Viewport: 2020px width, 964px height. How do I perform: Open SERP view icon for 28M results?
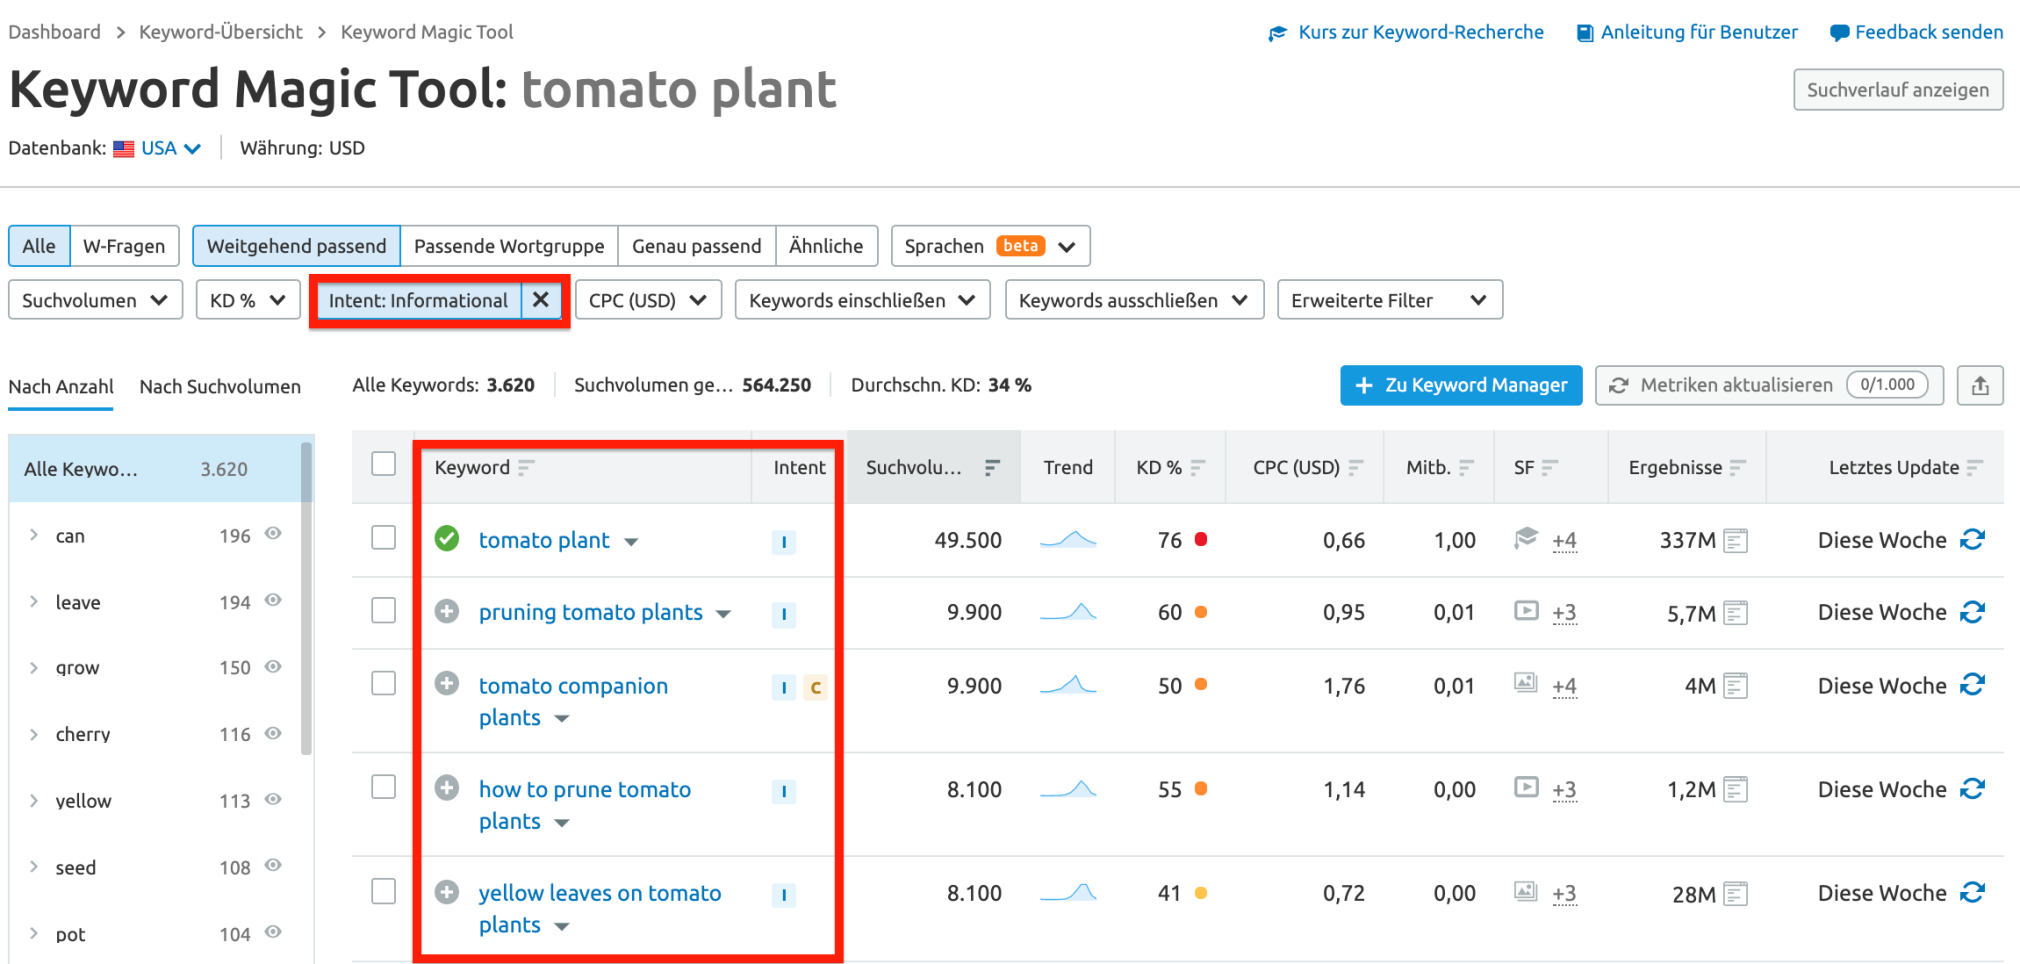1736,894
